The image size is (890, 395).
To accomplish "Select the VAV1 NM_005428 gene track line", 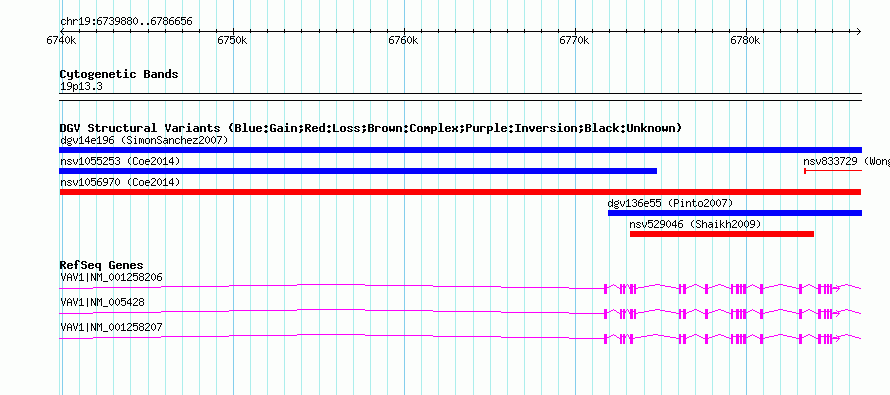I will 460,313.
